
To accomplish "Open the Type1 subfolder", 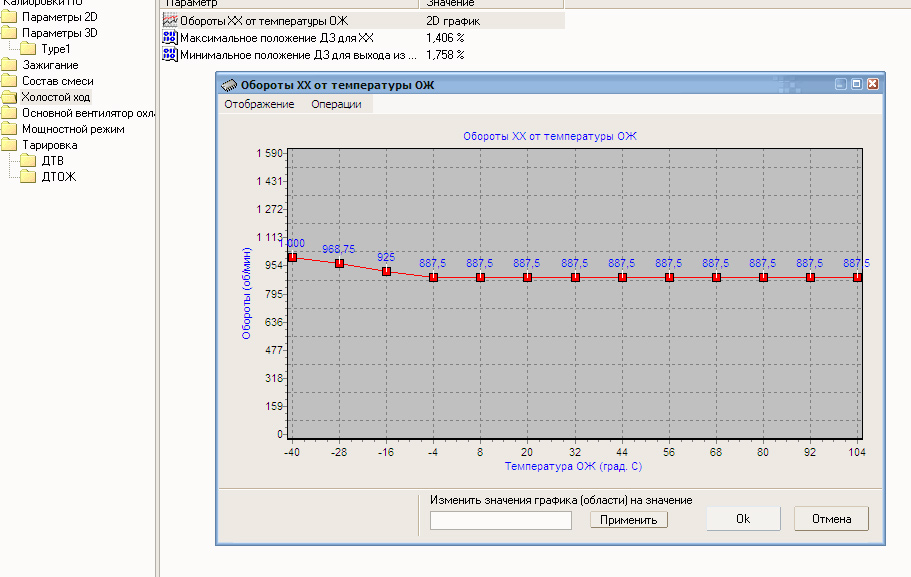I will tap(56, 49).
